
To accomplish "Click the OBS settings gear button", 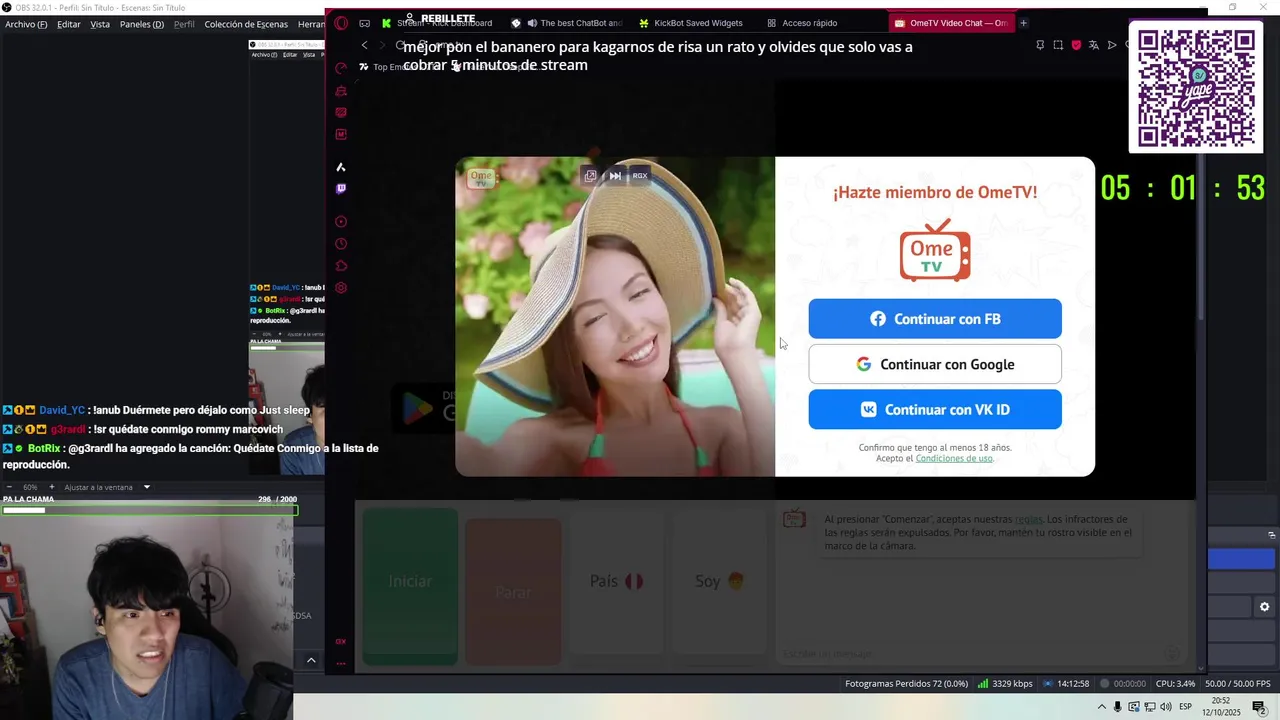I will (1264, 607).
